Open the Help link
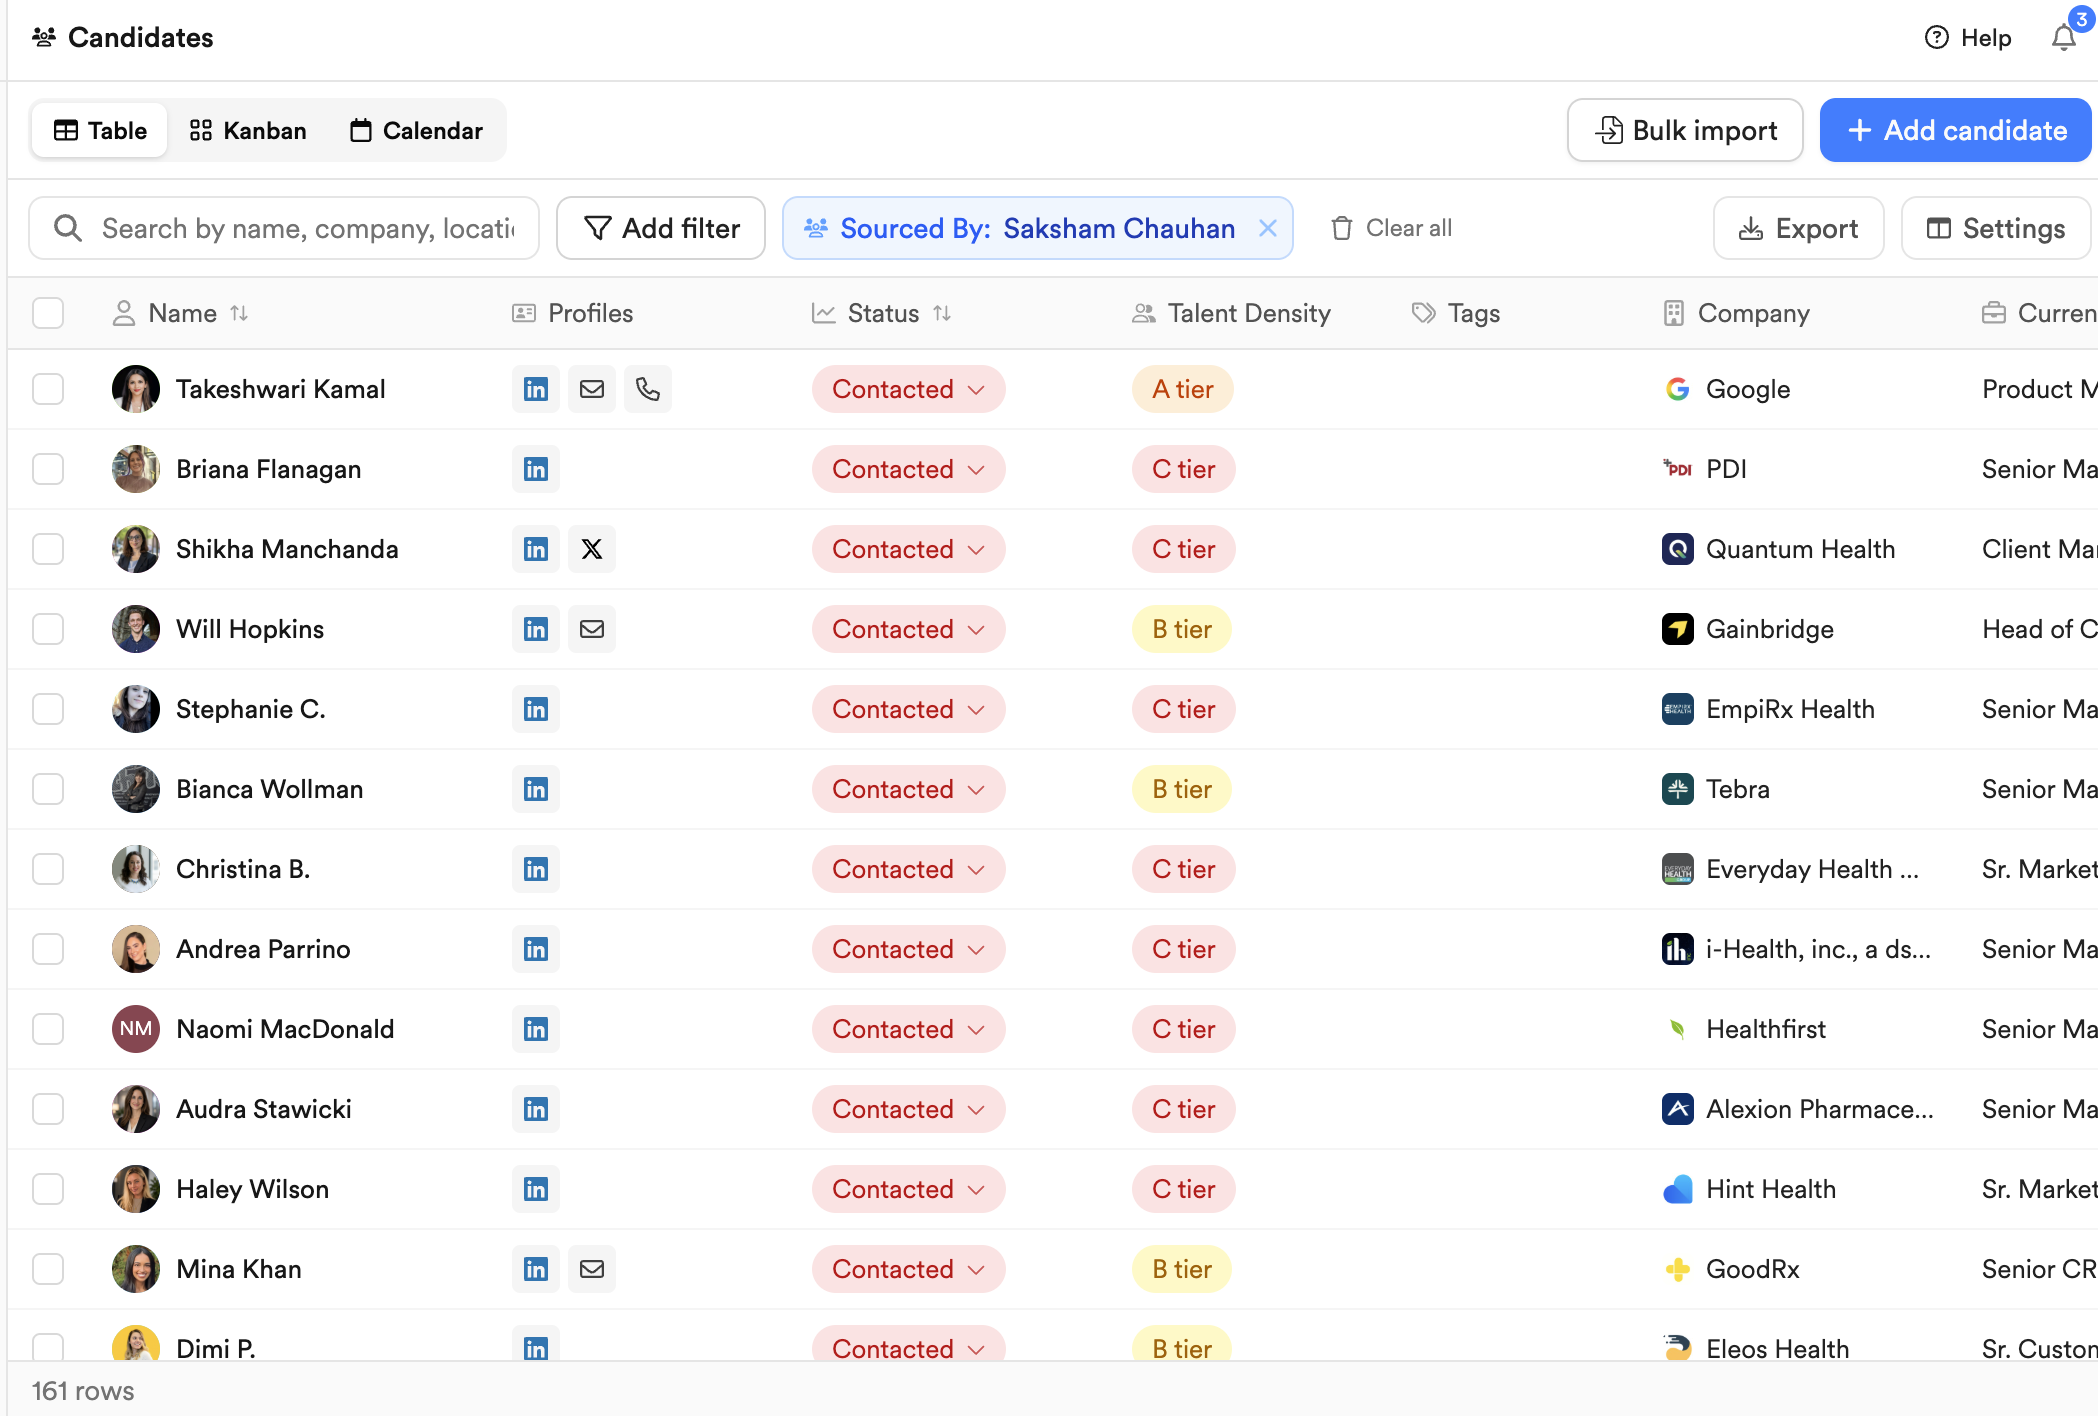The height and width of the screenshot is (1416, 2098). pyautogui.click(x=1968, y=38)
